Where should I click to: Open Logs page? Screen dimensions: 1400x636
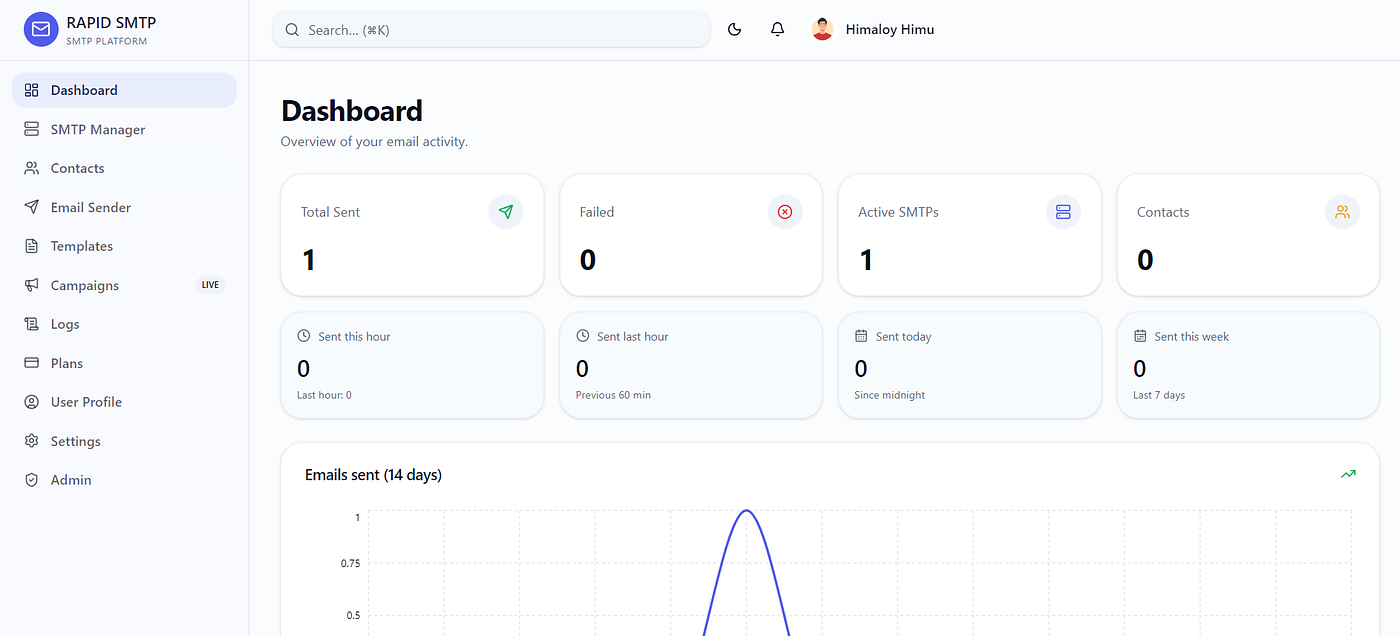[124, 324]
